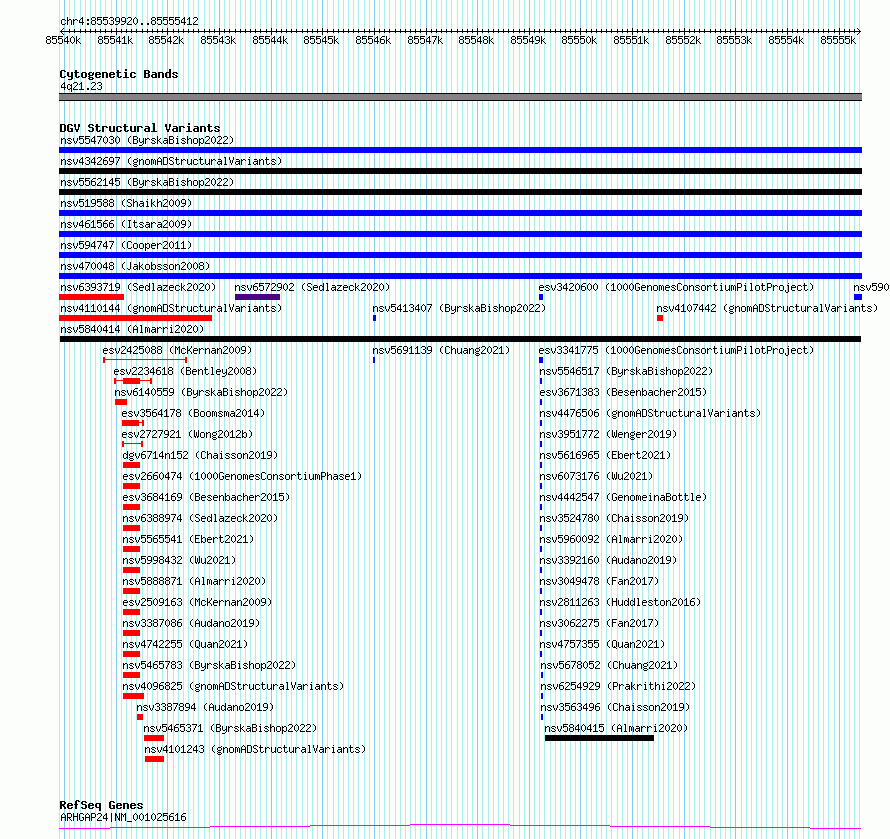
Task: Open nsv3951772 (Wenger2019) label
Action: tap(608, 434)
